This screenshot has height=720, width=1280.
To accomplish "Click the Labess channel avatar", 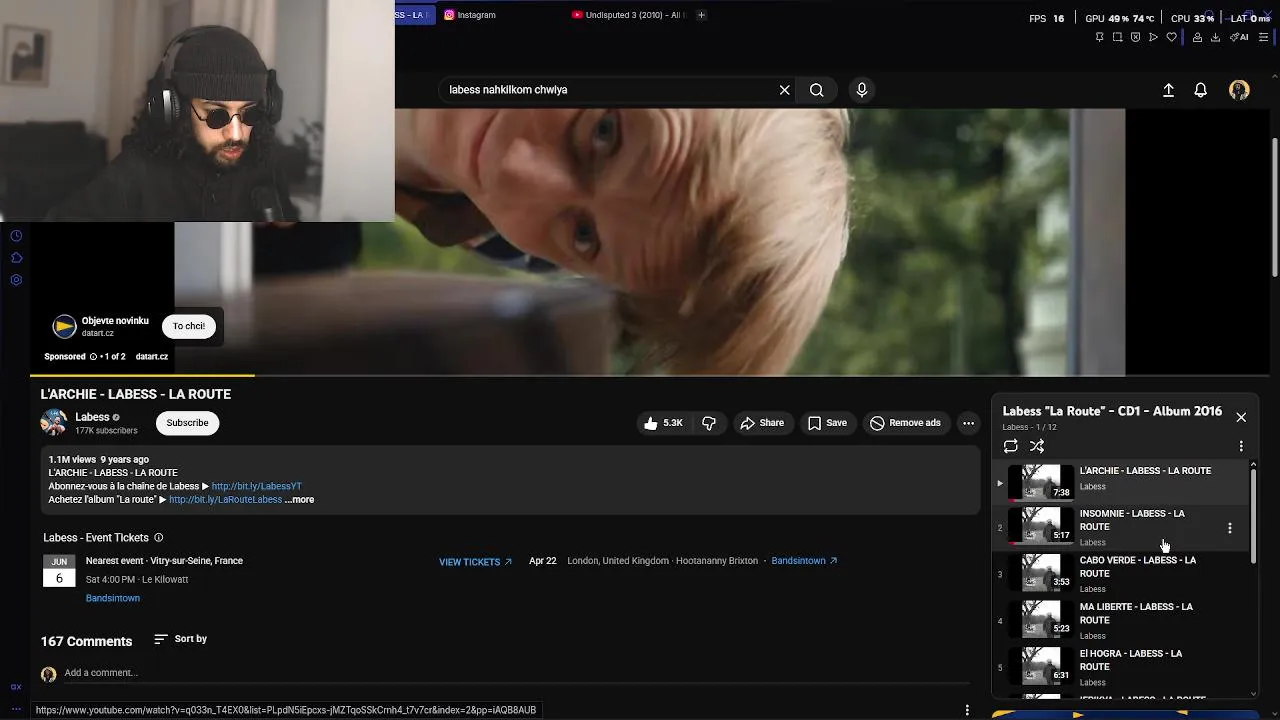I will 53,423.
